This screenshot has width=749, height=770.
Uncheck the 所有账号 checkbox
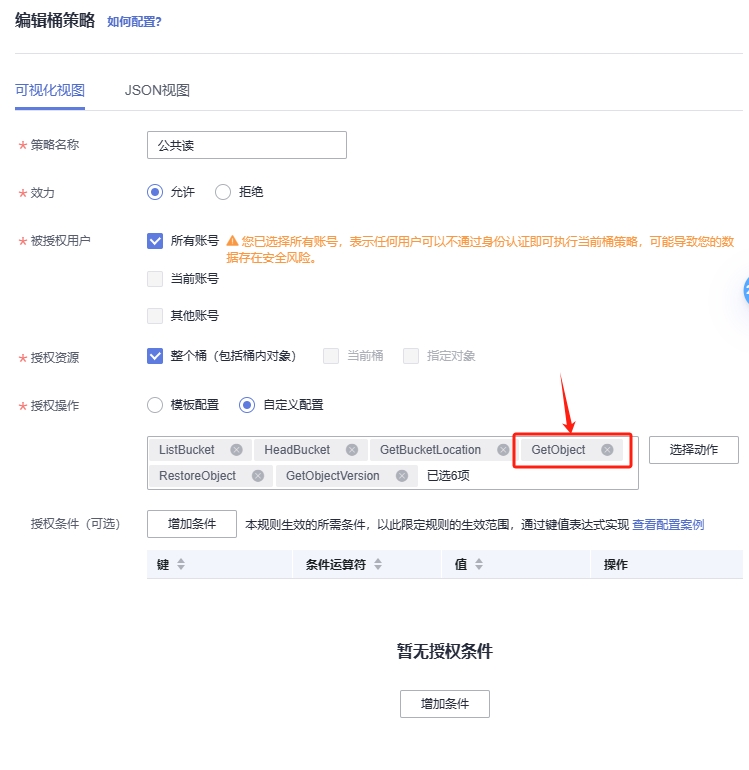155,241
